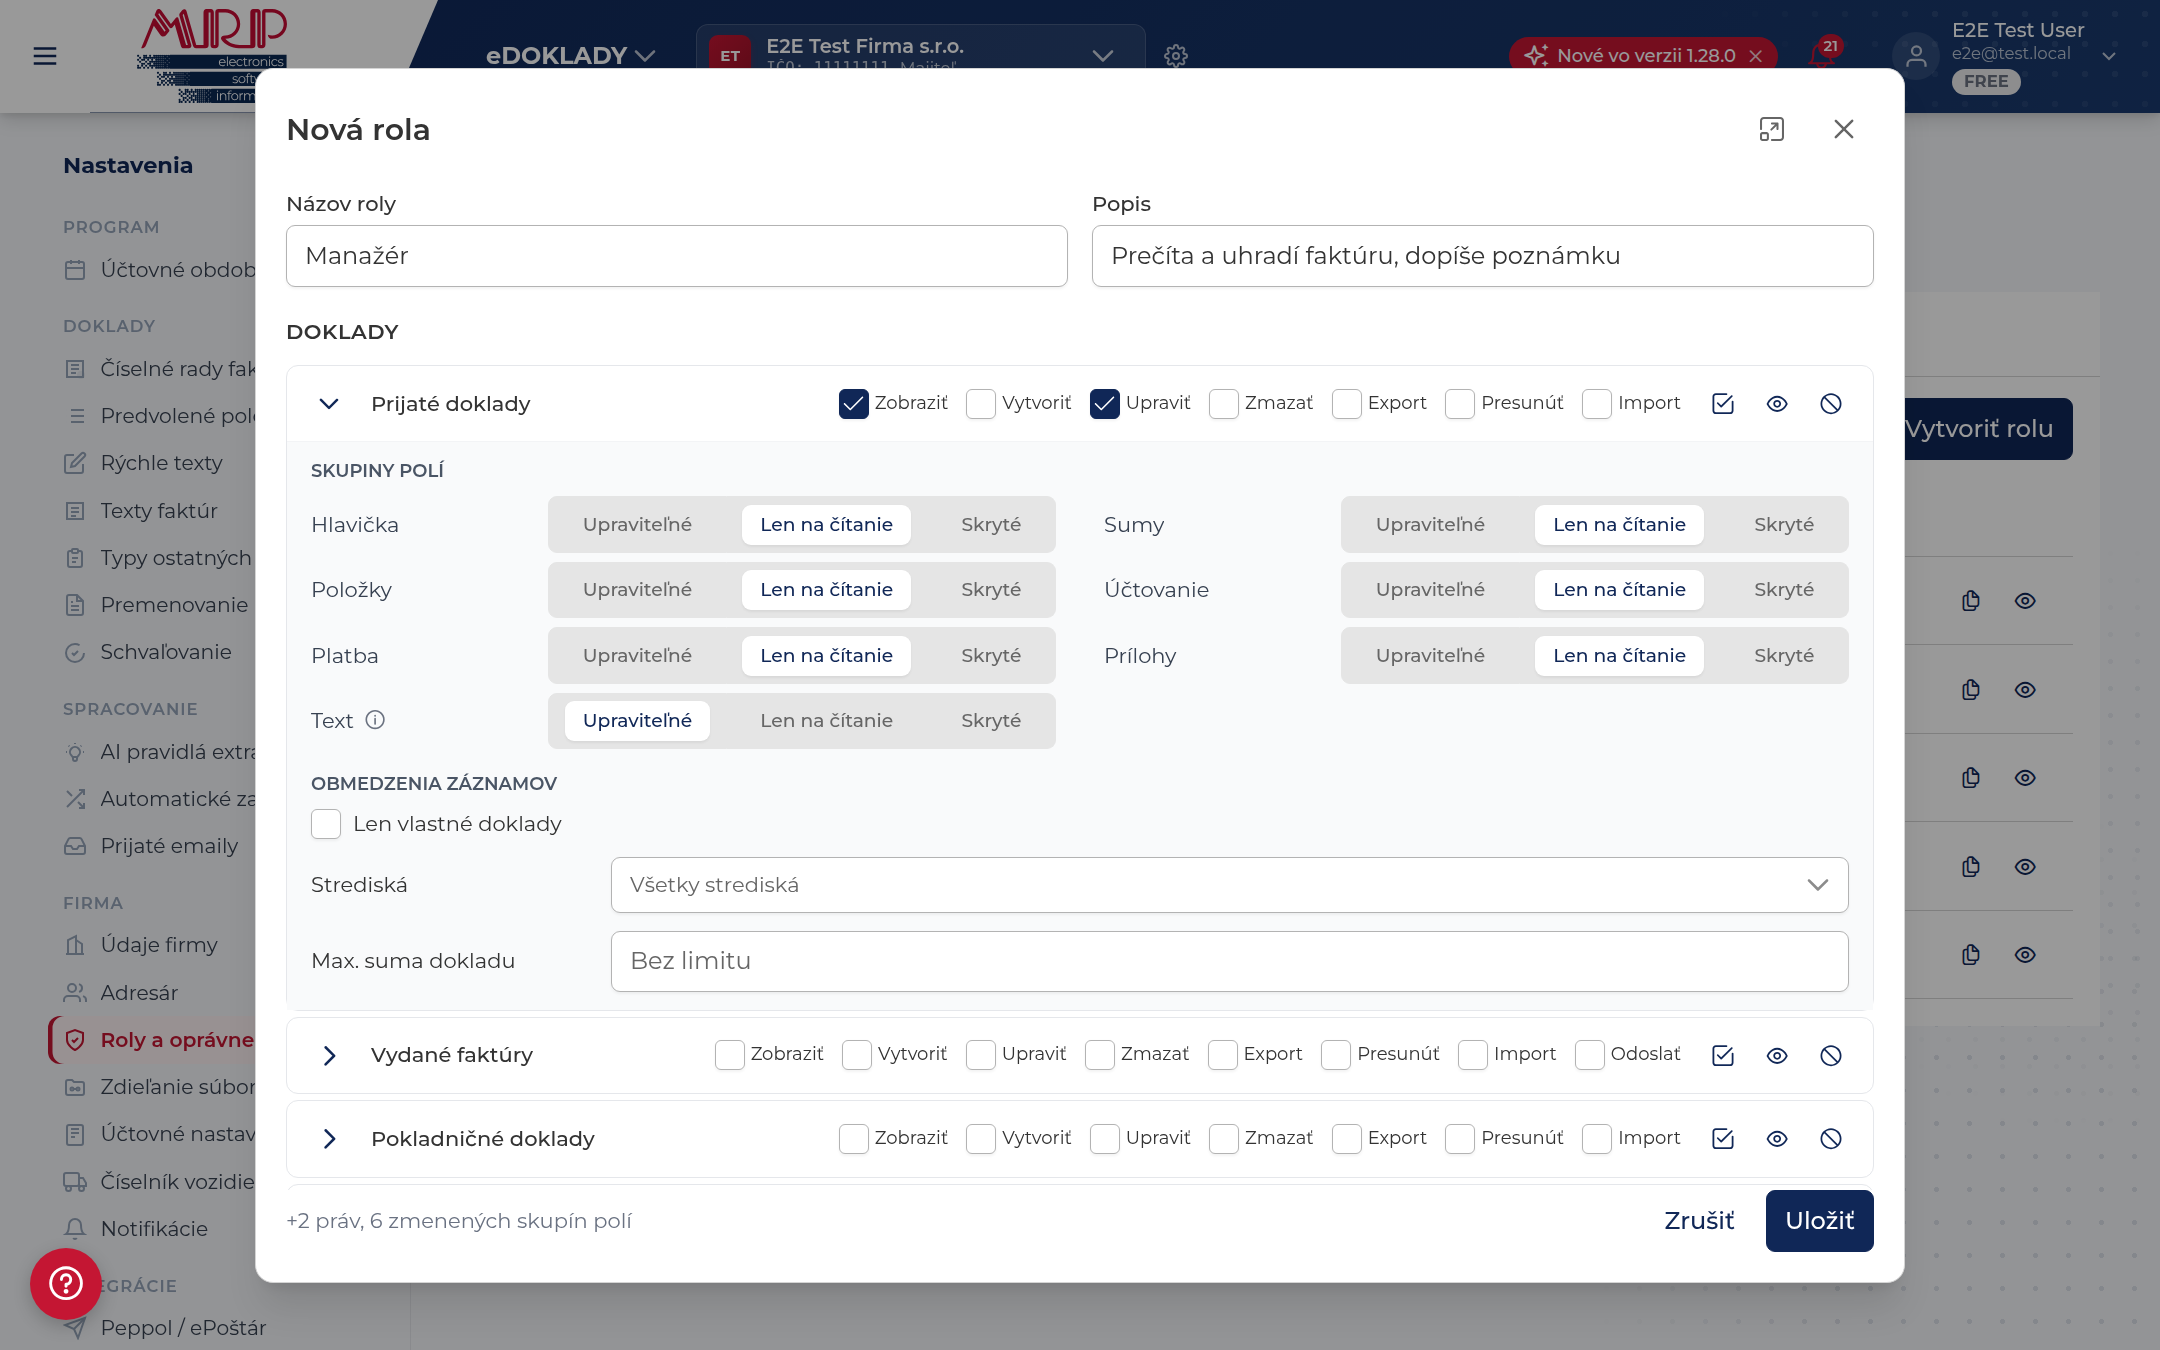Expand the dialog with the pop-out icon
Viewport: 2160px width, 1350px height.
[x=1771, y=129]
